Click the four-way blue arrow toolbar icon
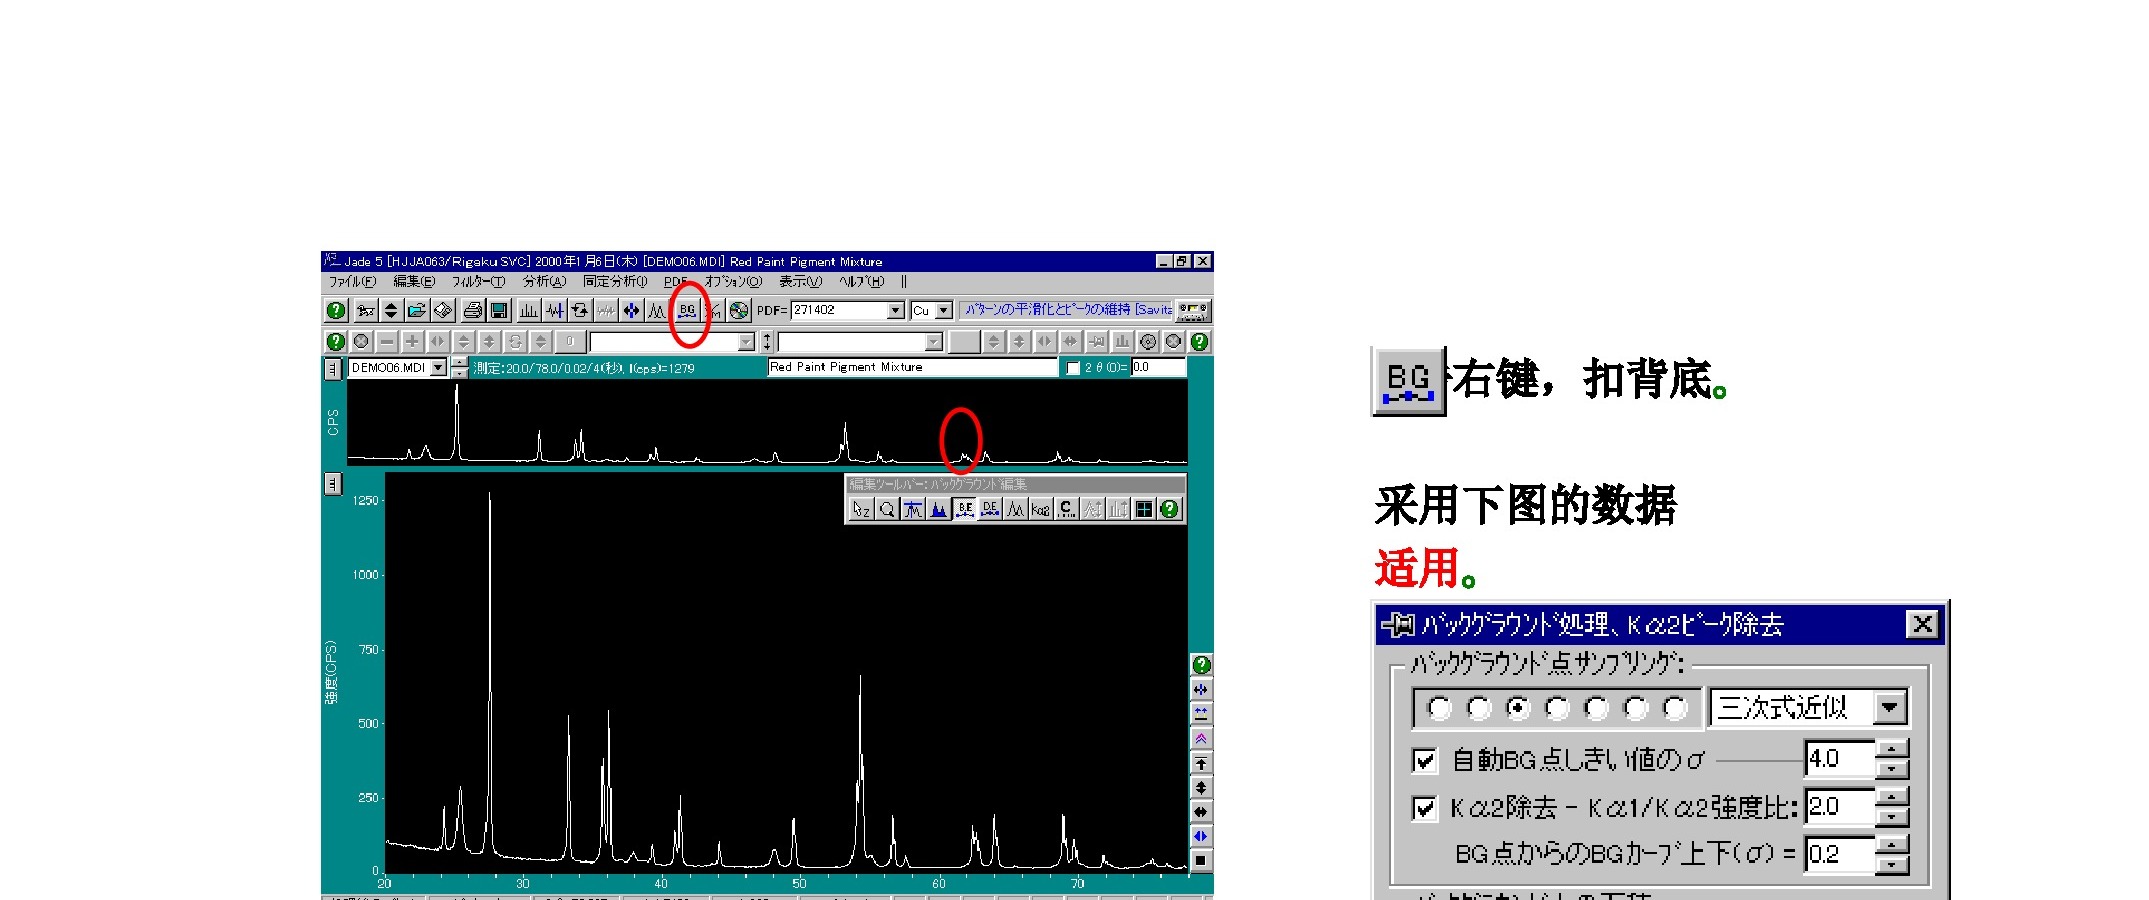 (x=631, y=310)
